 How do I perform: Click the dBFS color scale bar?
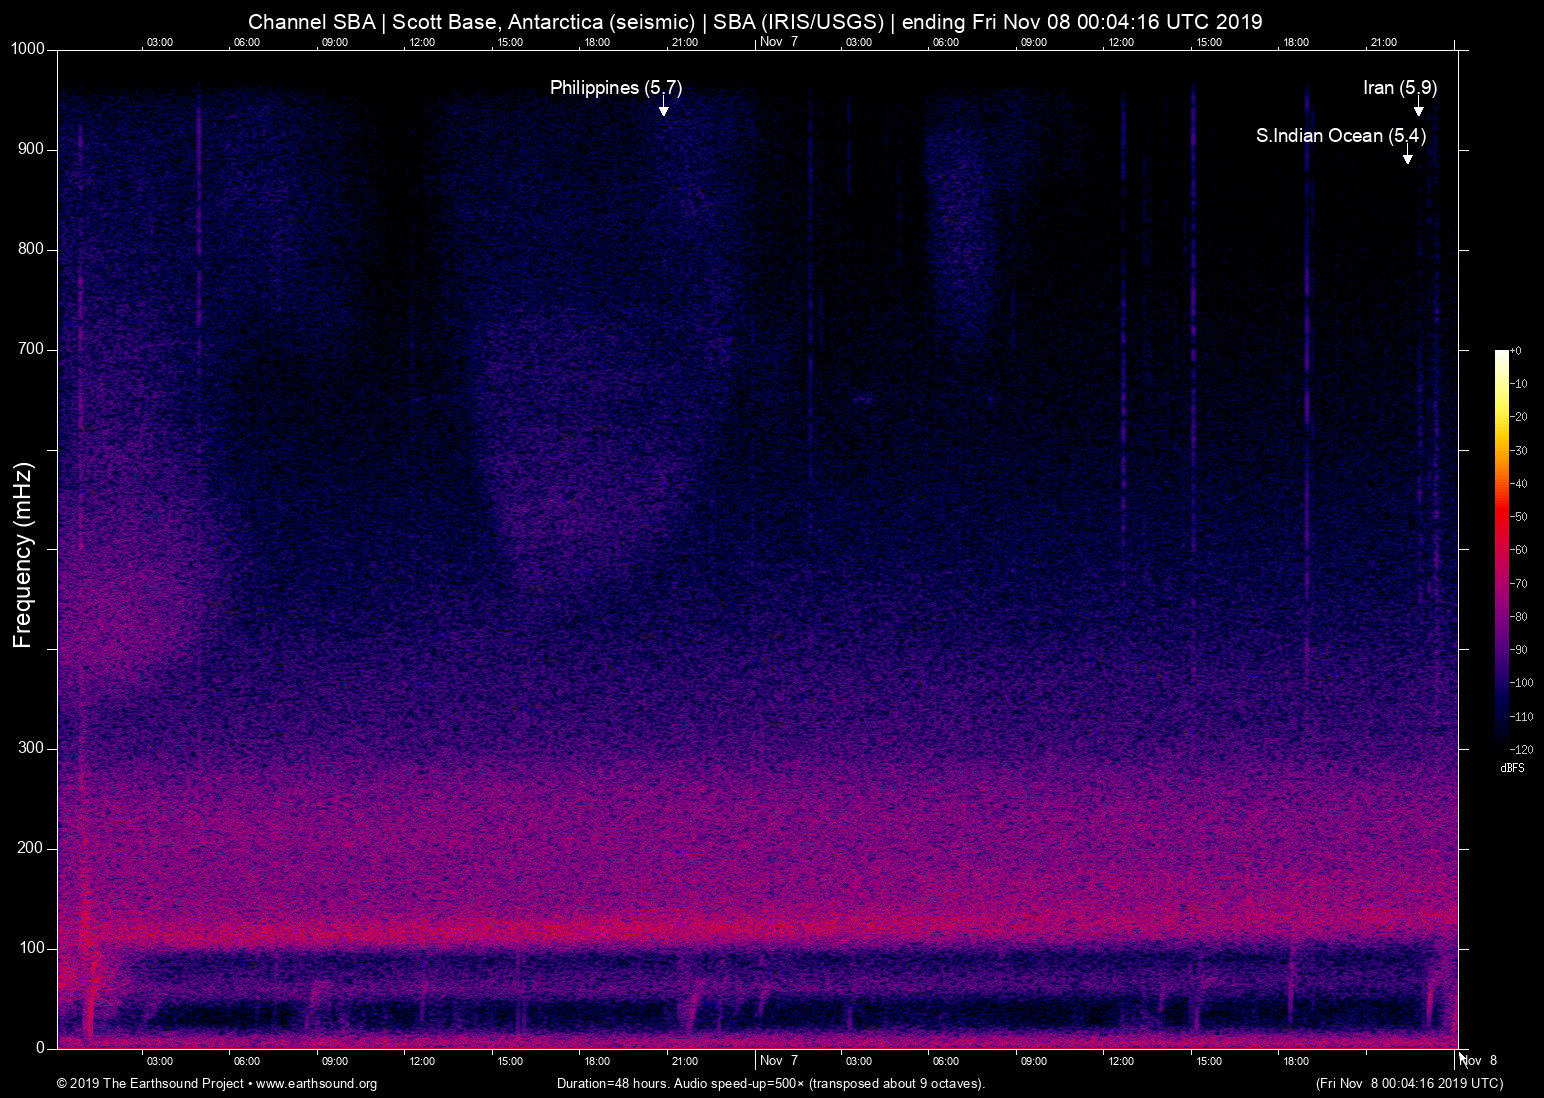click(1501, 548)
